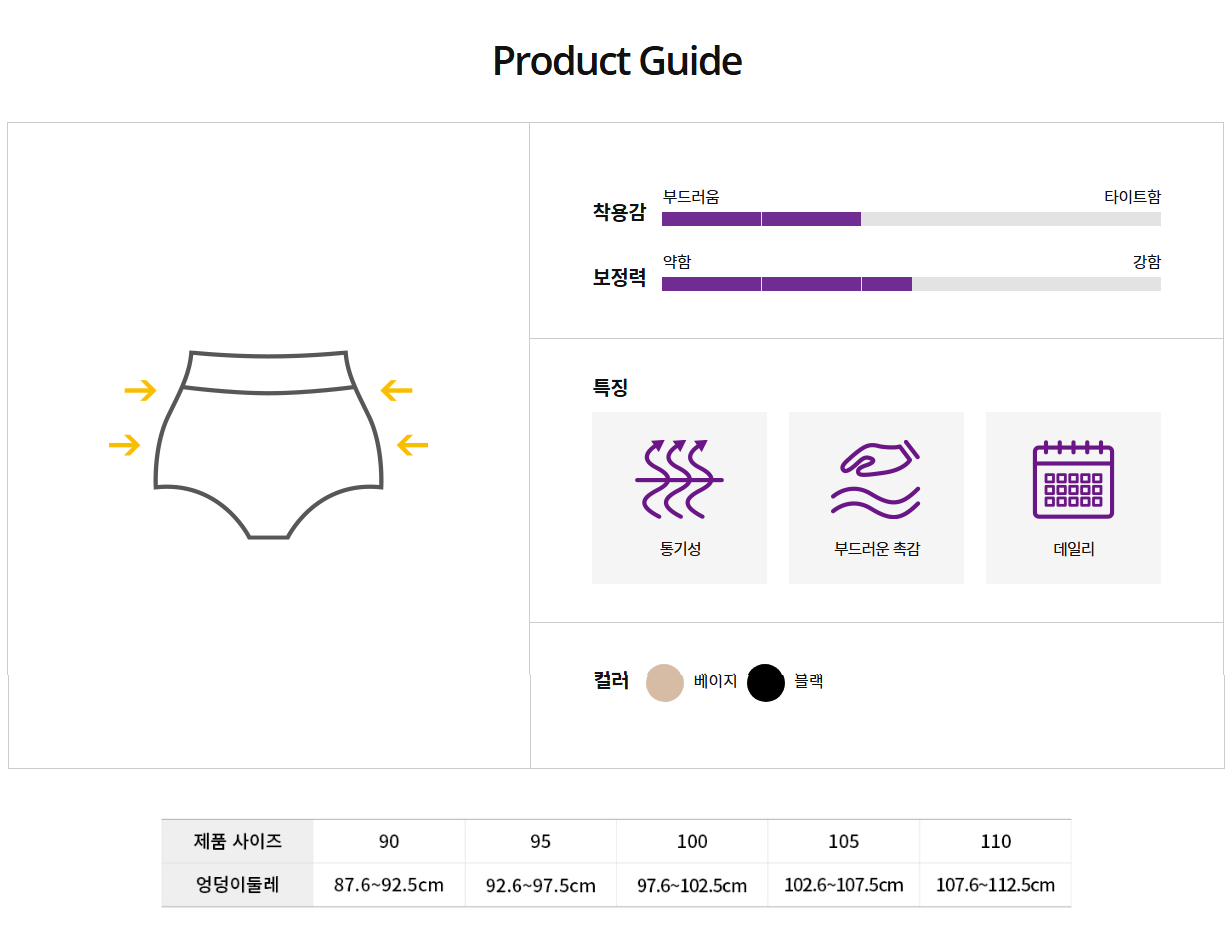
Task: Click the daily calendar icon
Action: pyautogui.click(x=1073, y=479)
